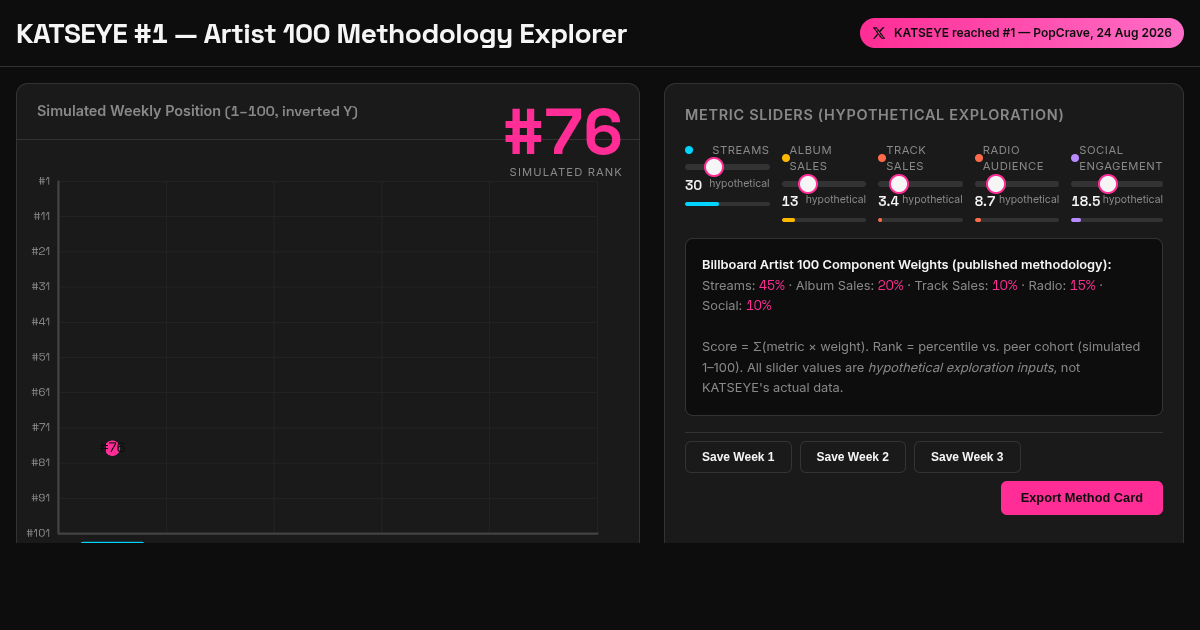Click the Streams value 30
The image size is (1200, 630).
click(693, 185)
